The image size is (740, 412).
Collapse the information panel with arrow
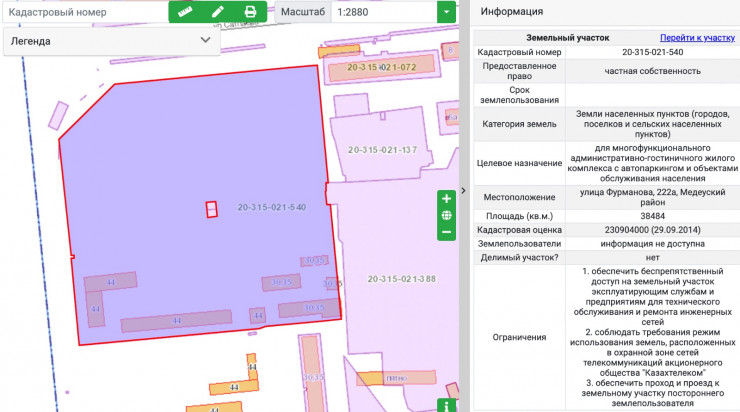(x=463, y=190)
